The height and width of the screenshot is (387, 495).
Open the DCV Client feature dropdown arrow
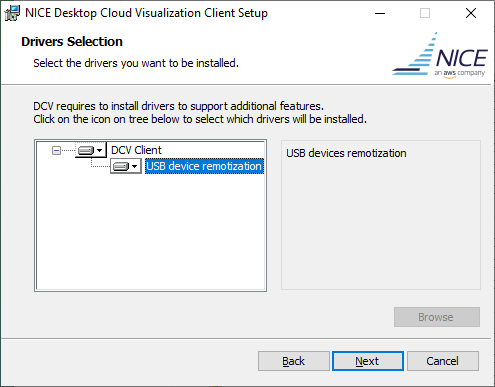[x=99, y=151]
